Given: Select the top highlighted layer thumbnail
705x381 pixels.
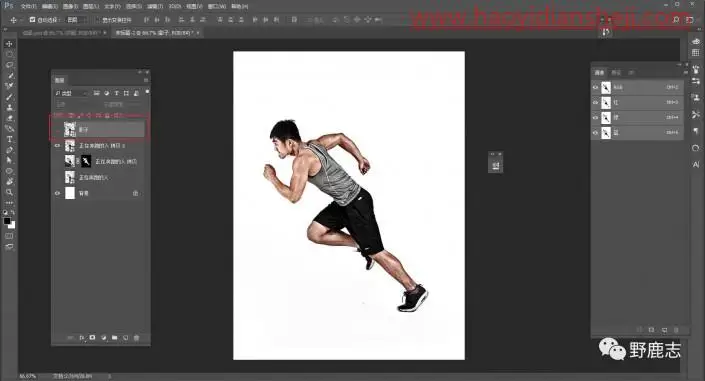Looking at the screenshot, I should tap(70, 130).
